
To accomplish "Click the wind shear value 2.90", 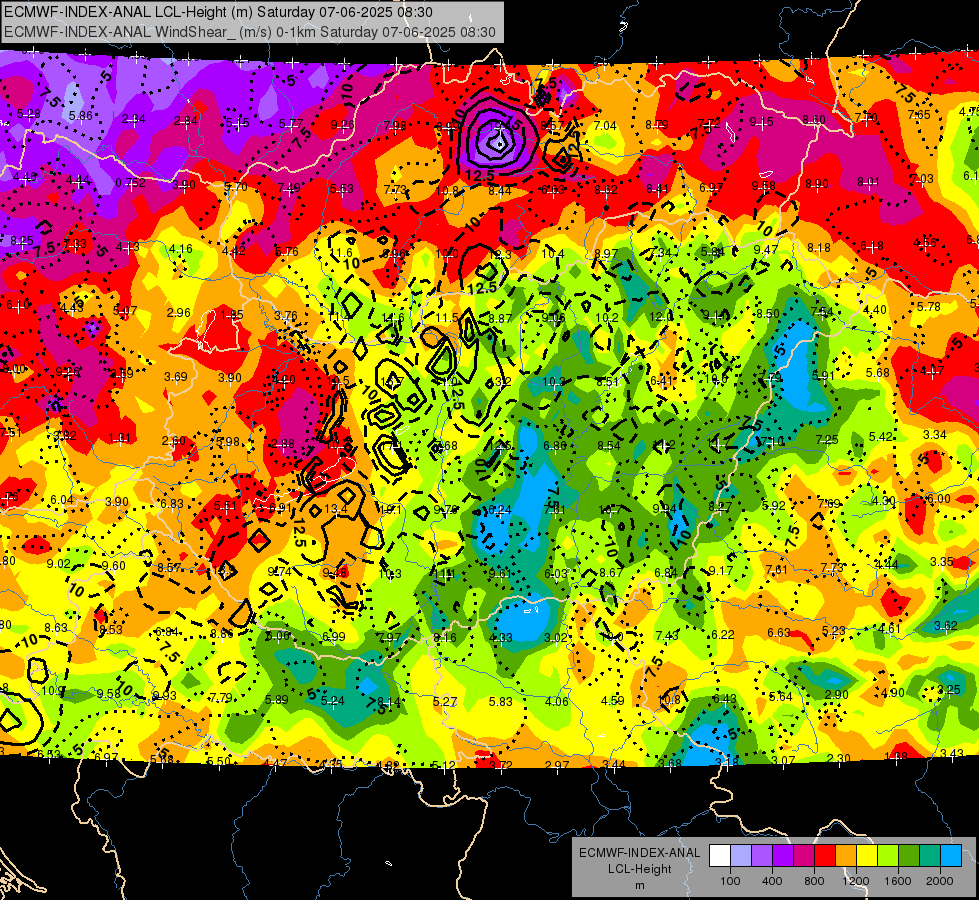I will pyautogui.click(x=837, y=695).
